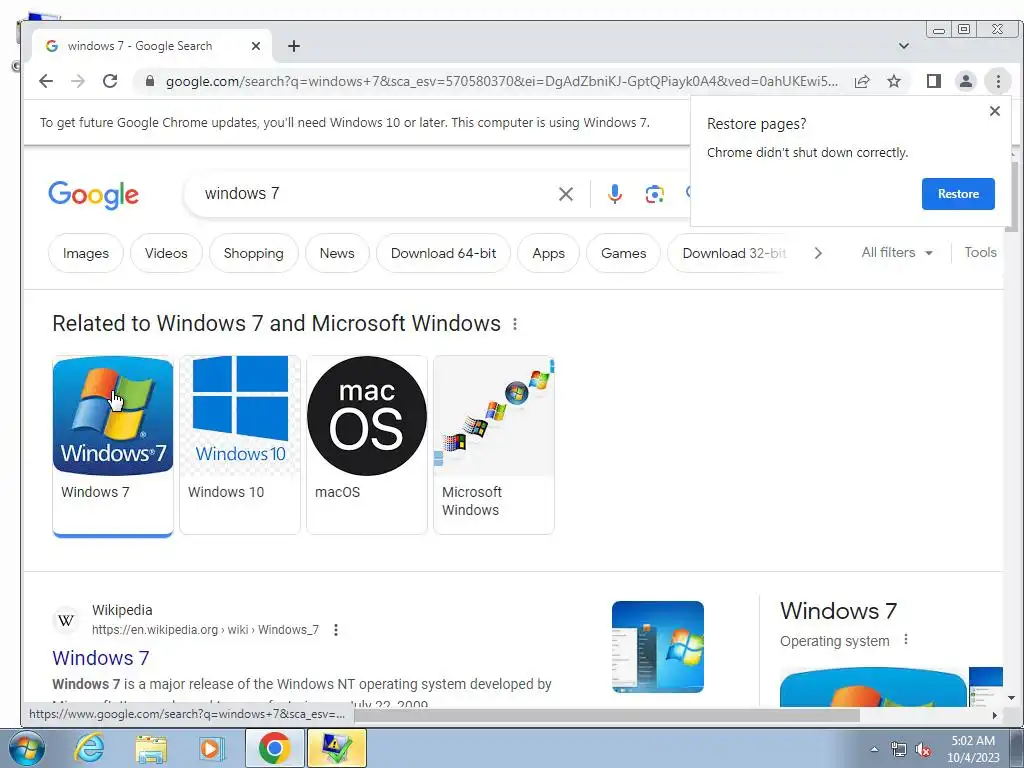Screen dimensions: 1024x768
Task: Open options beside 'Related to Windows 7' heading
Action: pyautogui.click(x=515, y=324)
